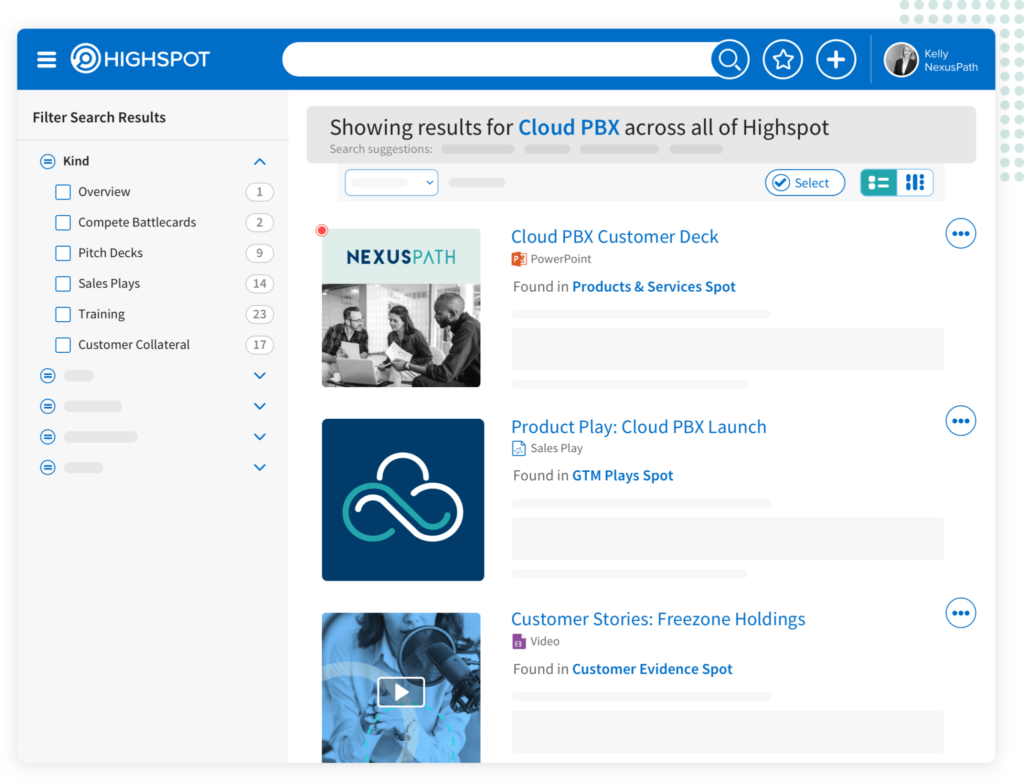This screenshot has width=1024, height=782.
Task: Open favorites with the star icon
Action: tap(783, 60)
